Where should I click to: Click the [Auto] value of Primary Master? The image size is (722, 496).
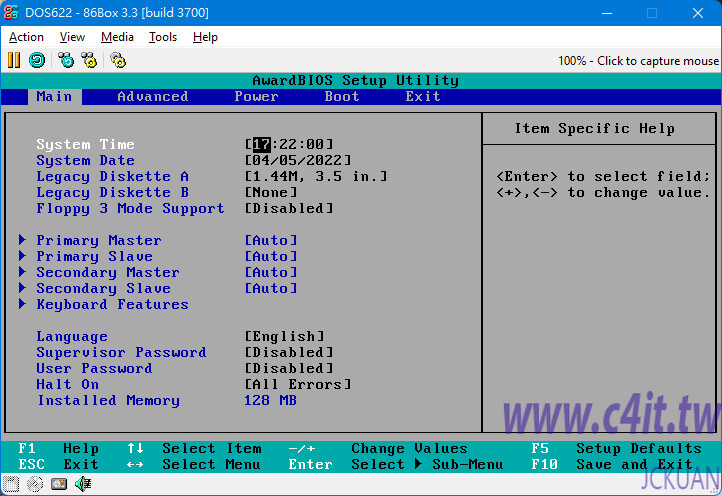click(271, 240)
